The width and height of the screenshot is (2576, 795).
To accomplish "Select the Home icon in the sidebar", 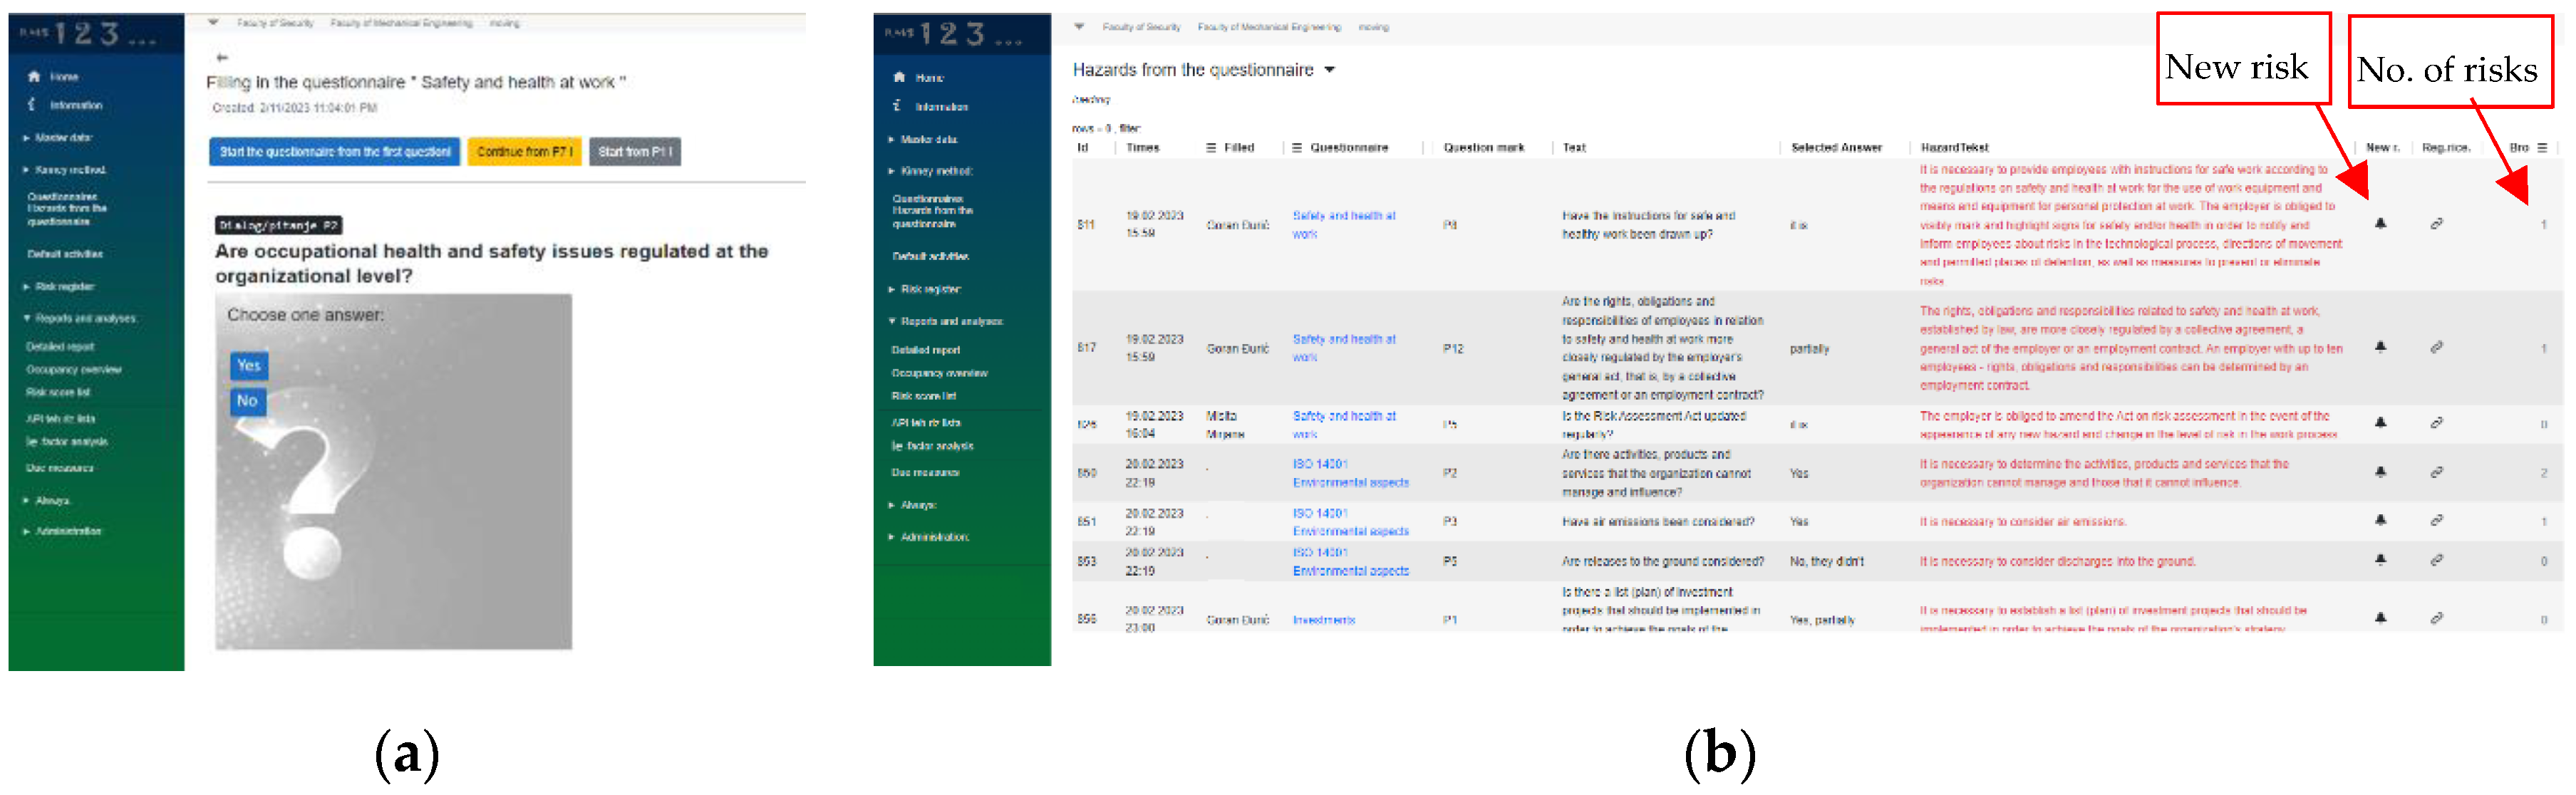I will click(34, 76).
